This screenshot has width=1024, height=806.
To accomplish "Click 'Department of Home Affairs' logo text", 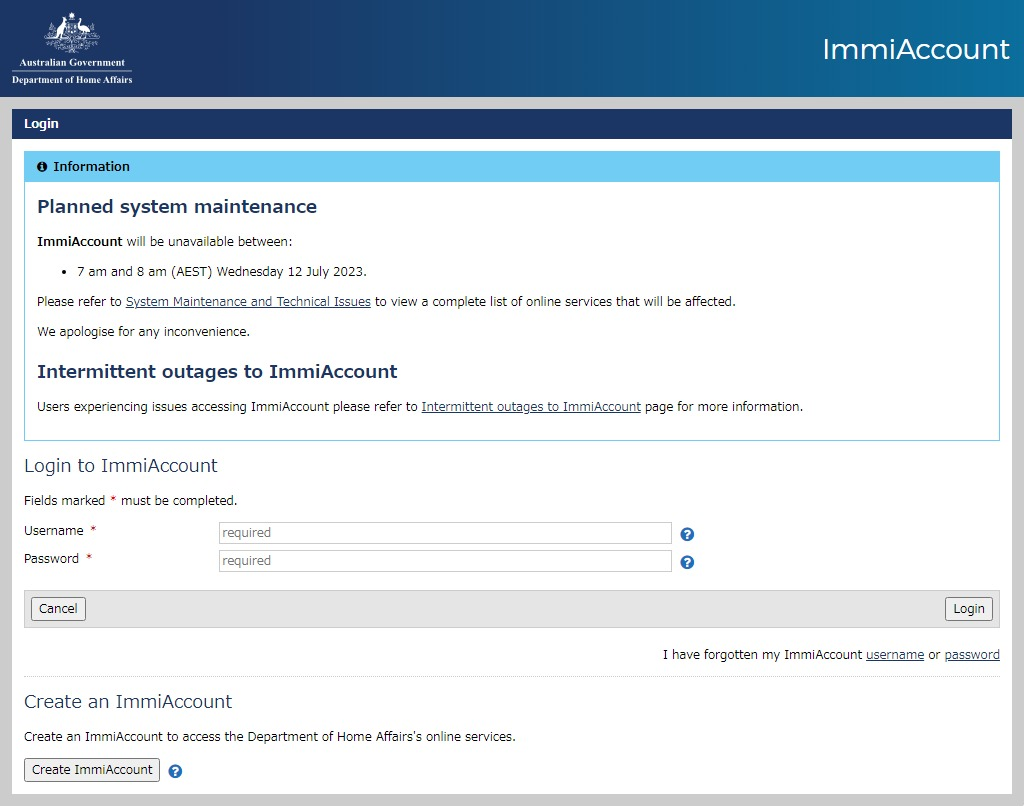I will pos(72,80).
